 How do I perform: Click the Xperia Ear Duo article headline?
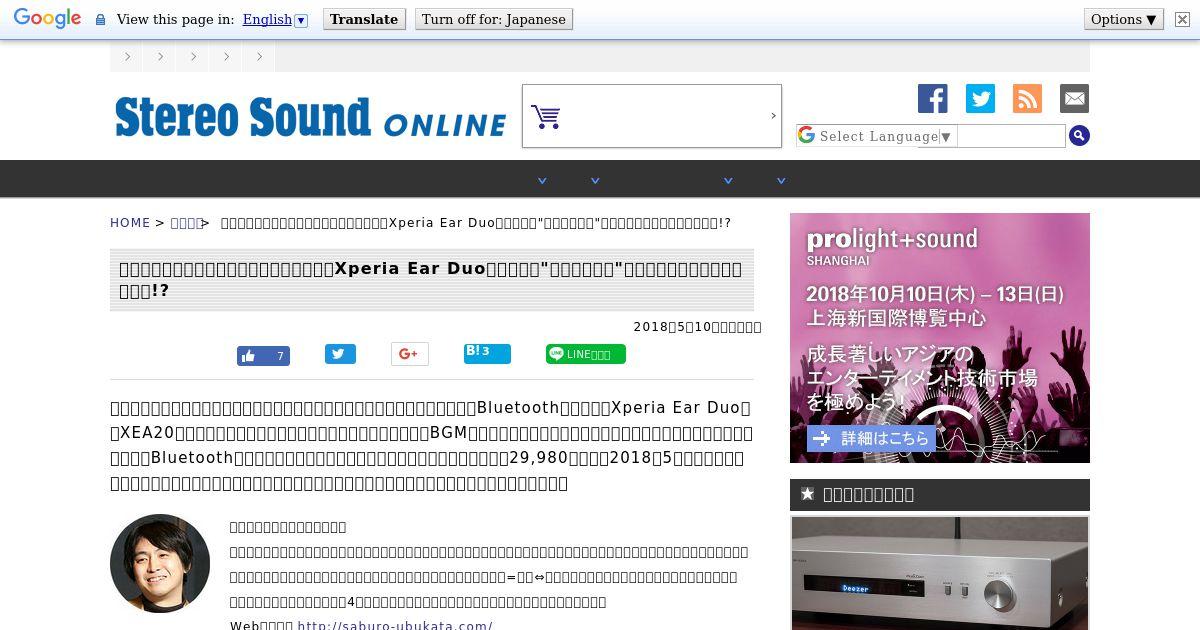pos(432,280)
